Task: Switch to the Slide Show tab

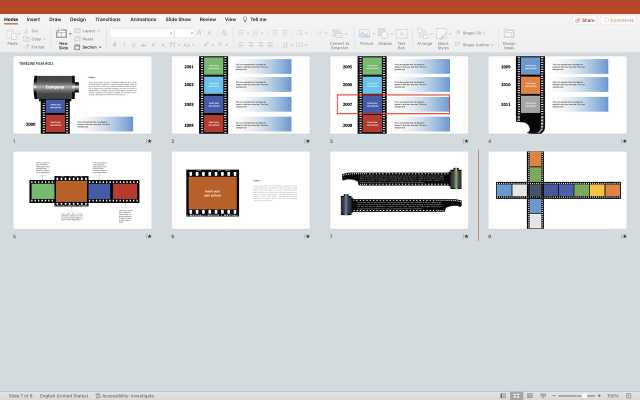Action: pos(178,19)
